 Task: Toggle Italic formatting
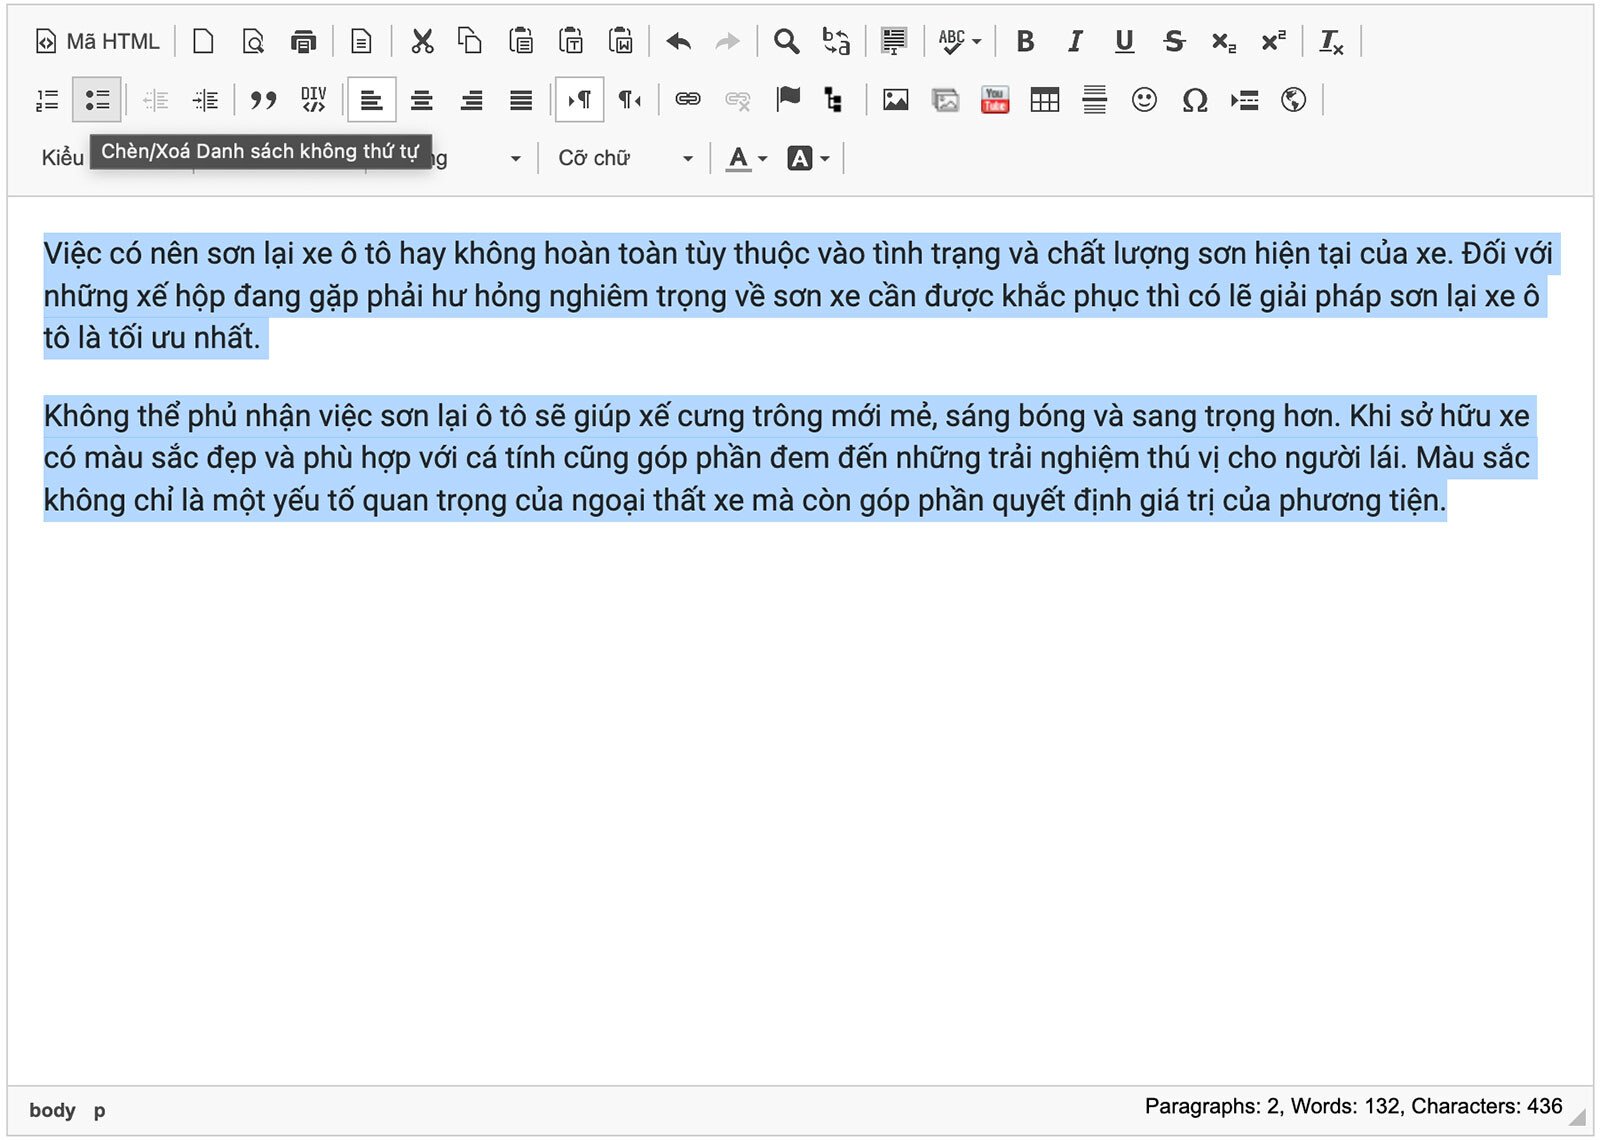click(1075, 42)
